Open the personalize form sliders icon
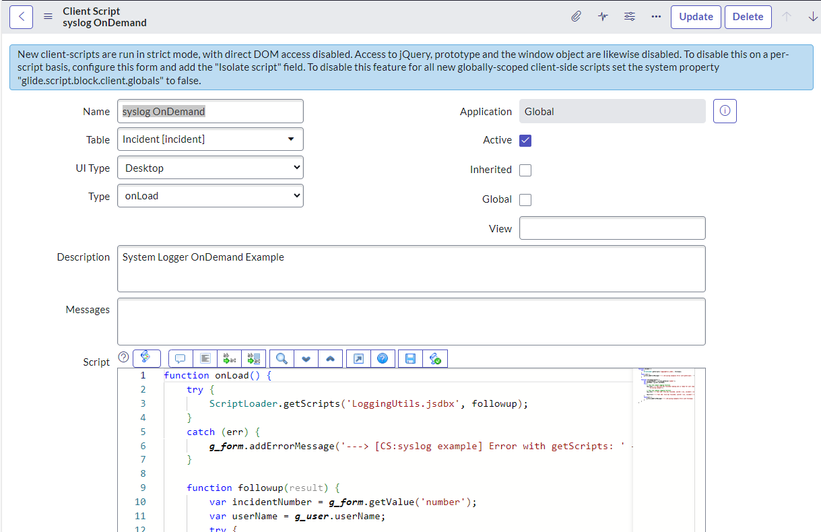 (x=629, y=17)
